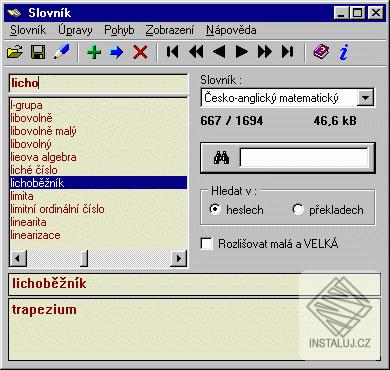Skip back fast with double-left arrows

[x=196, y=52]
